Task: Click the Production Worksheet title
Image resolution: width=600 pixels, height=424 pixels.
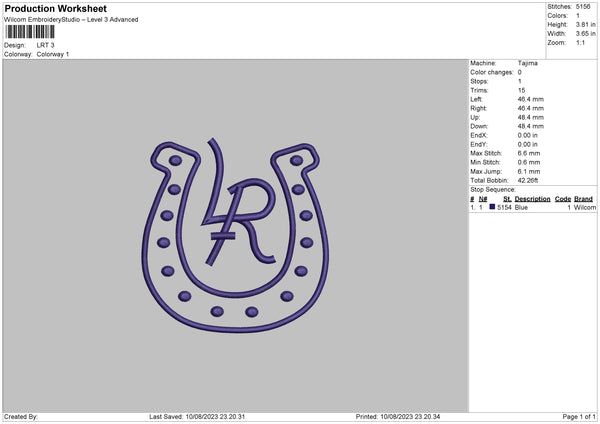Action: [55, 8]
